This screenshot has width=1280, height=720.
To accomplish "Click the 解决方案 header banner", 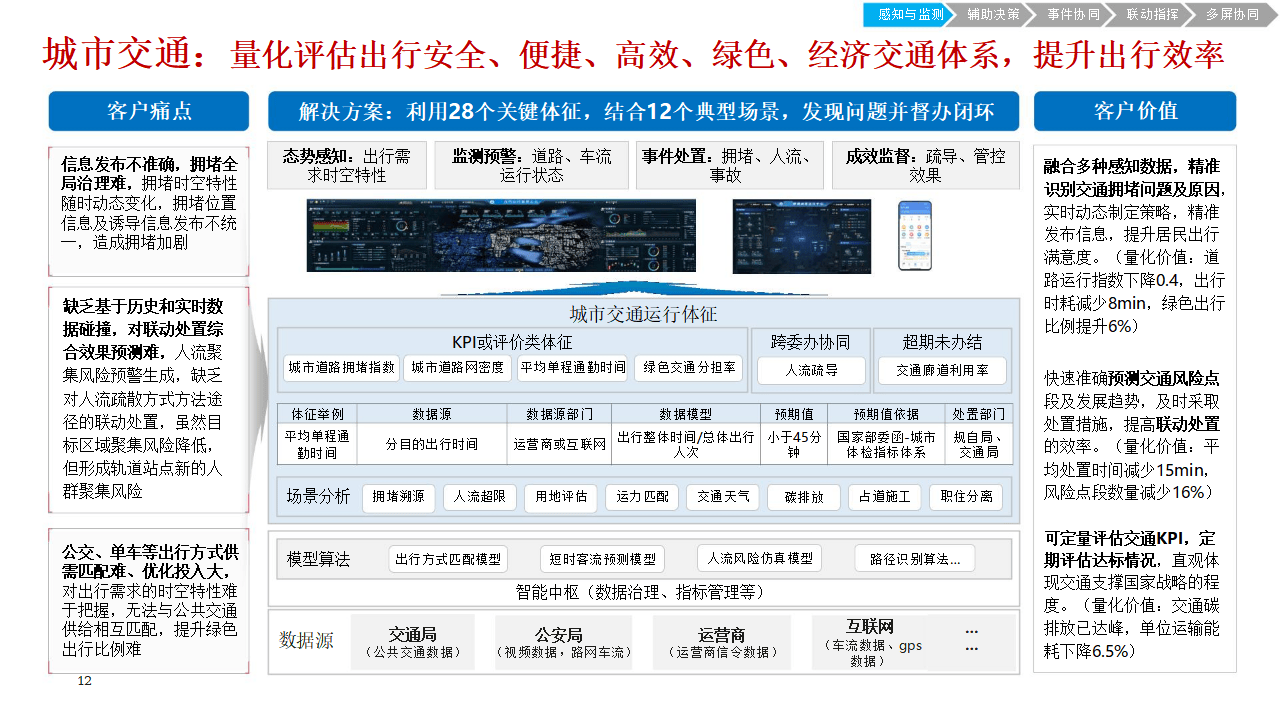I will pos(643,111).
